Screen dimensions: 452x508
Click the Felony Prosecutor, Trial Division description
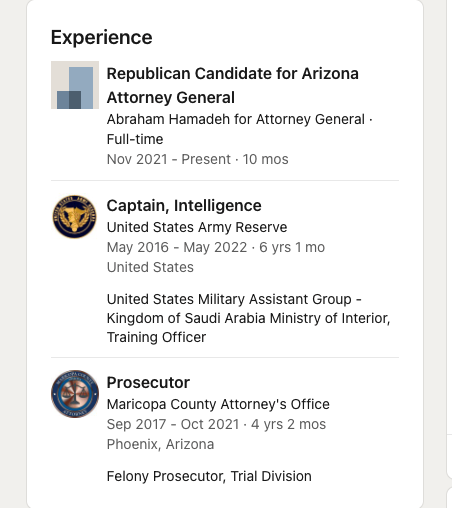click(x=209, y=476)
